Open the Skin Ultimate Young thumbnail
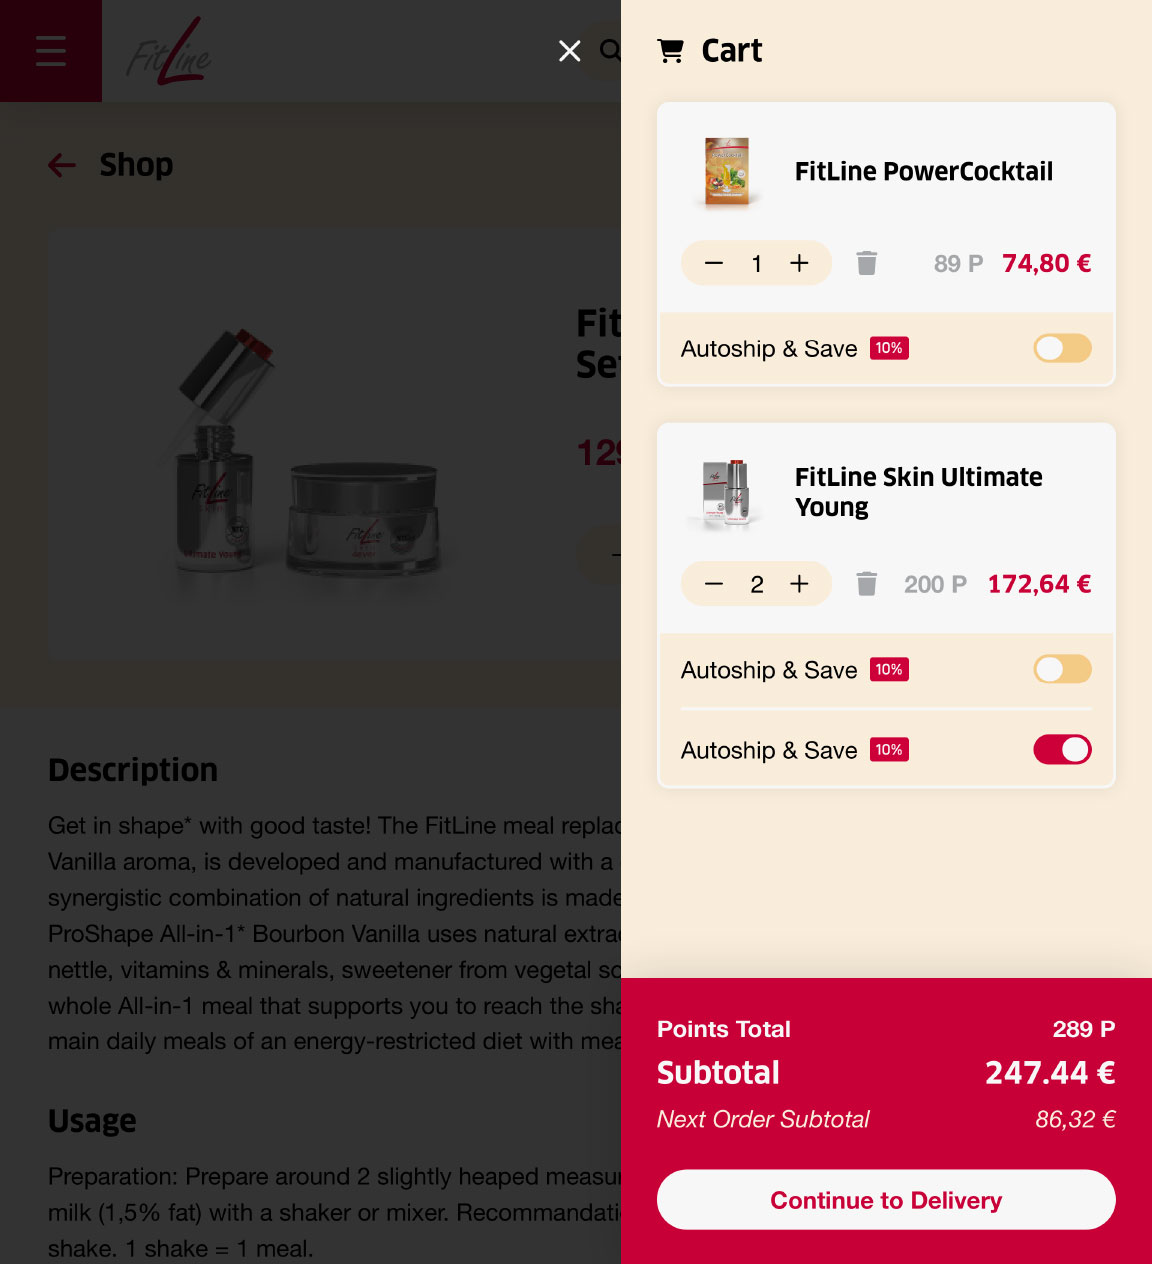The image size is (1152, 1264). tap(727, 492)
